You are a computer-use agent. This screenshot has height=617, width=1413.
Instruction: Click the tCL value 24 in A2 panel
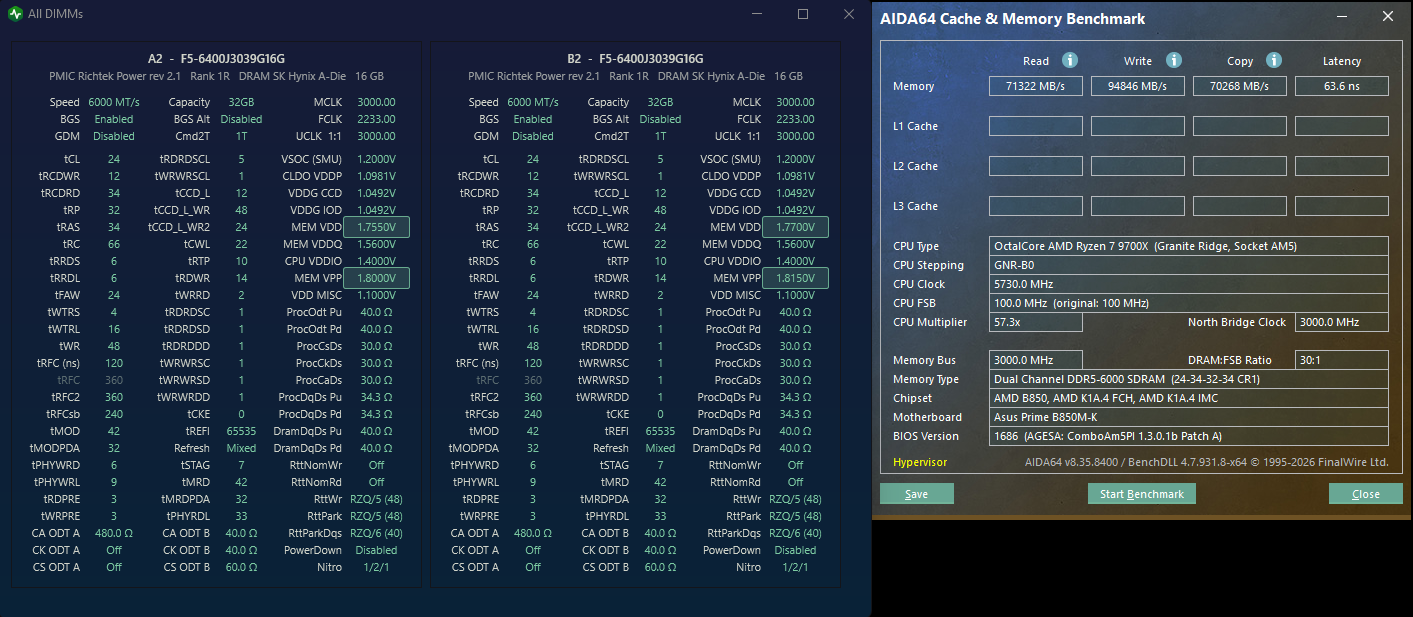tap(114, 159)
